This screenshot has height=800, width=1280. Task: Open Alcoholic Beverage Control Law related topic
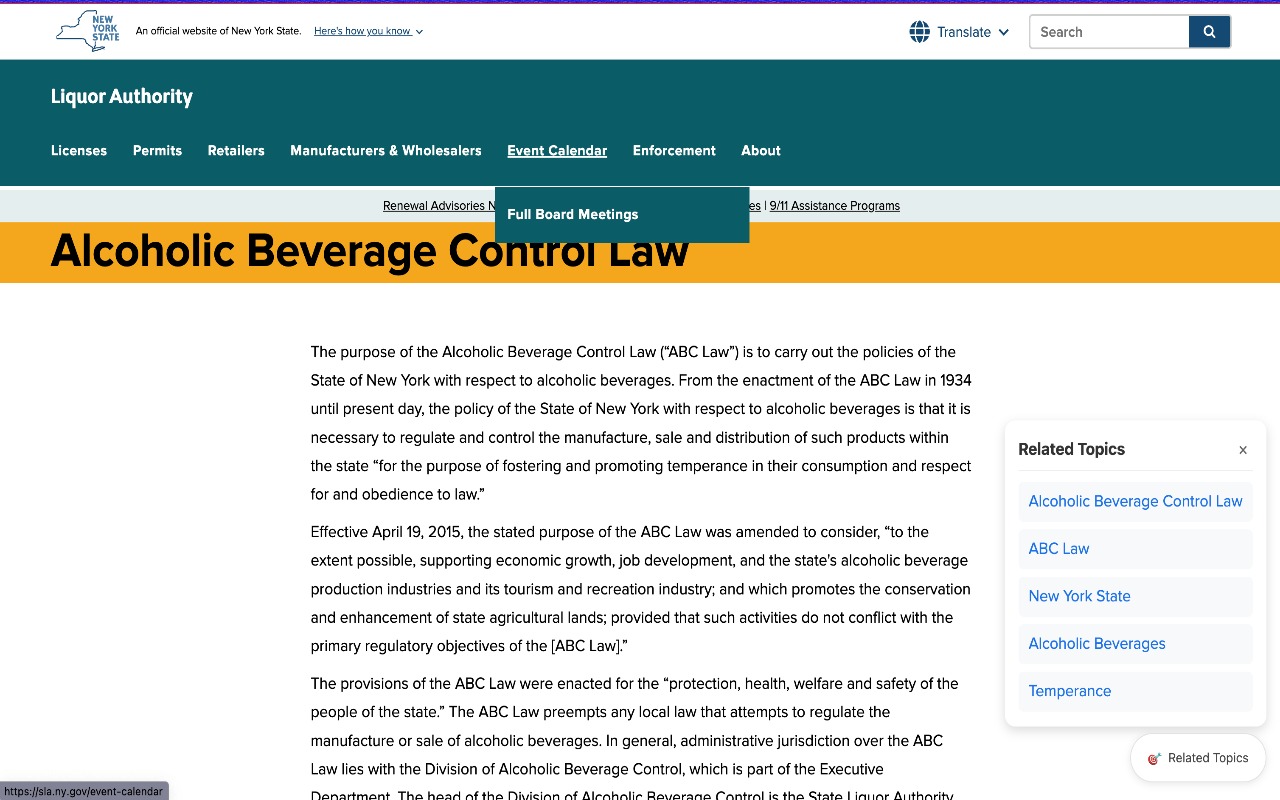tap(1135, 501)
